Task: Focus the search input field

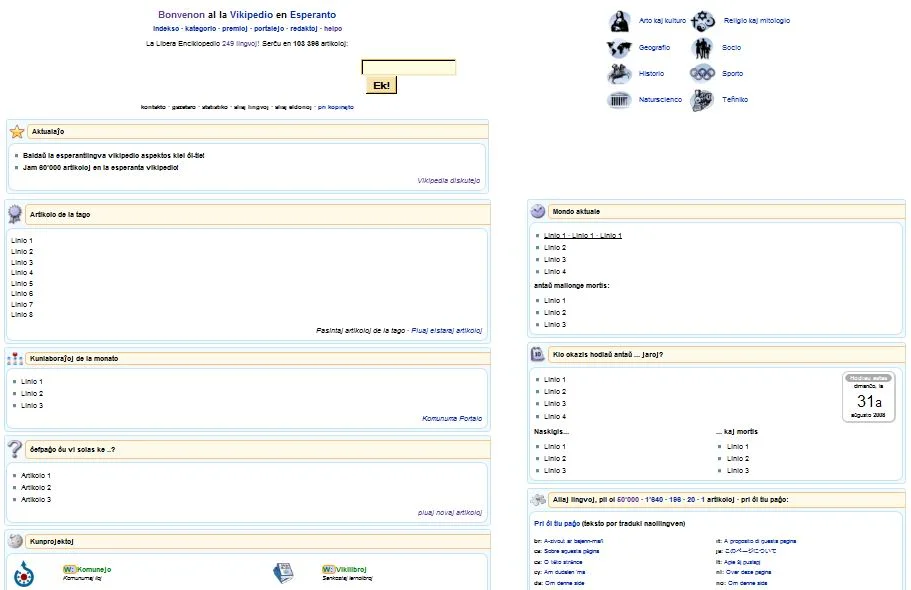Action: pos(408,68)
